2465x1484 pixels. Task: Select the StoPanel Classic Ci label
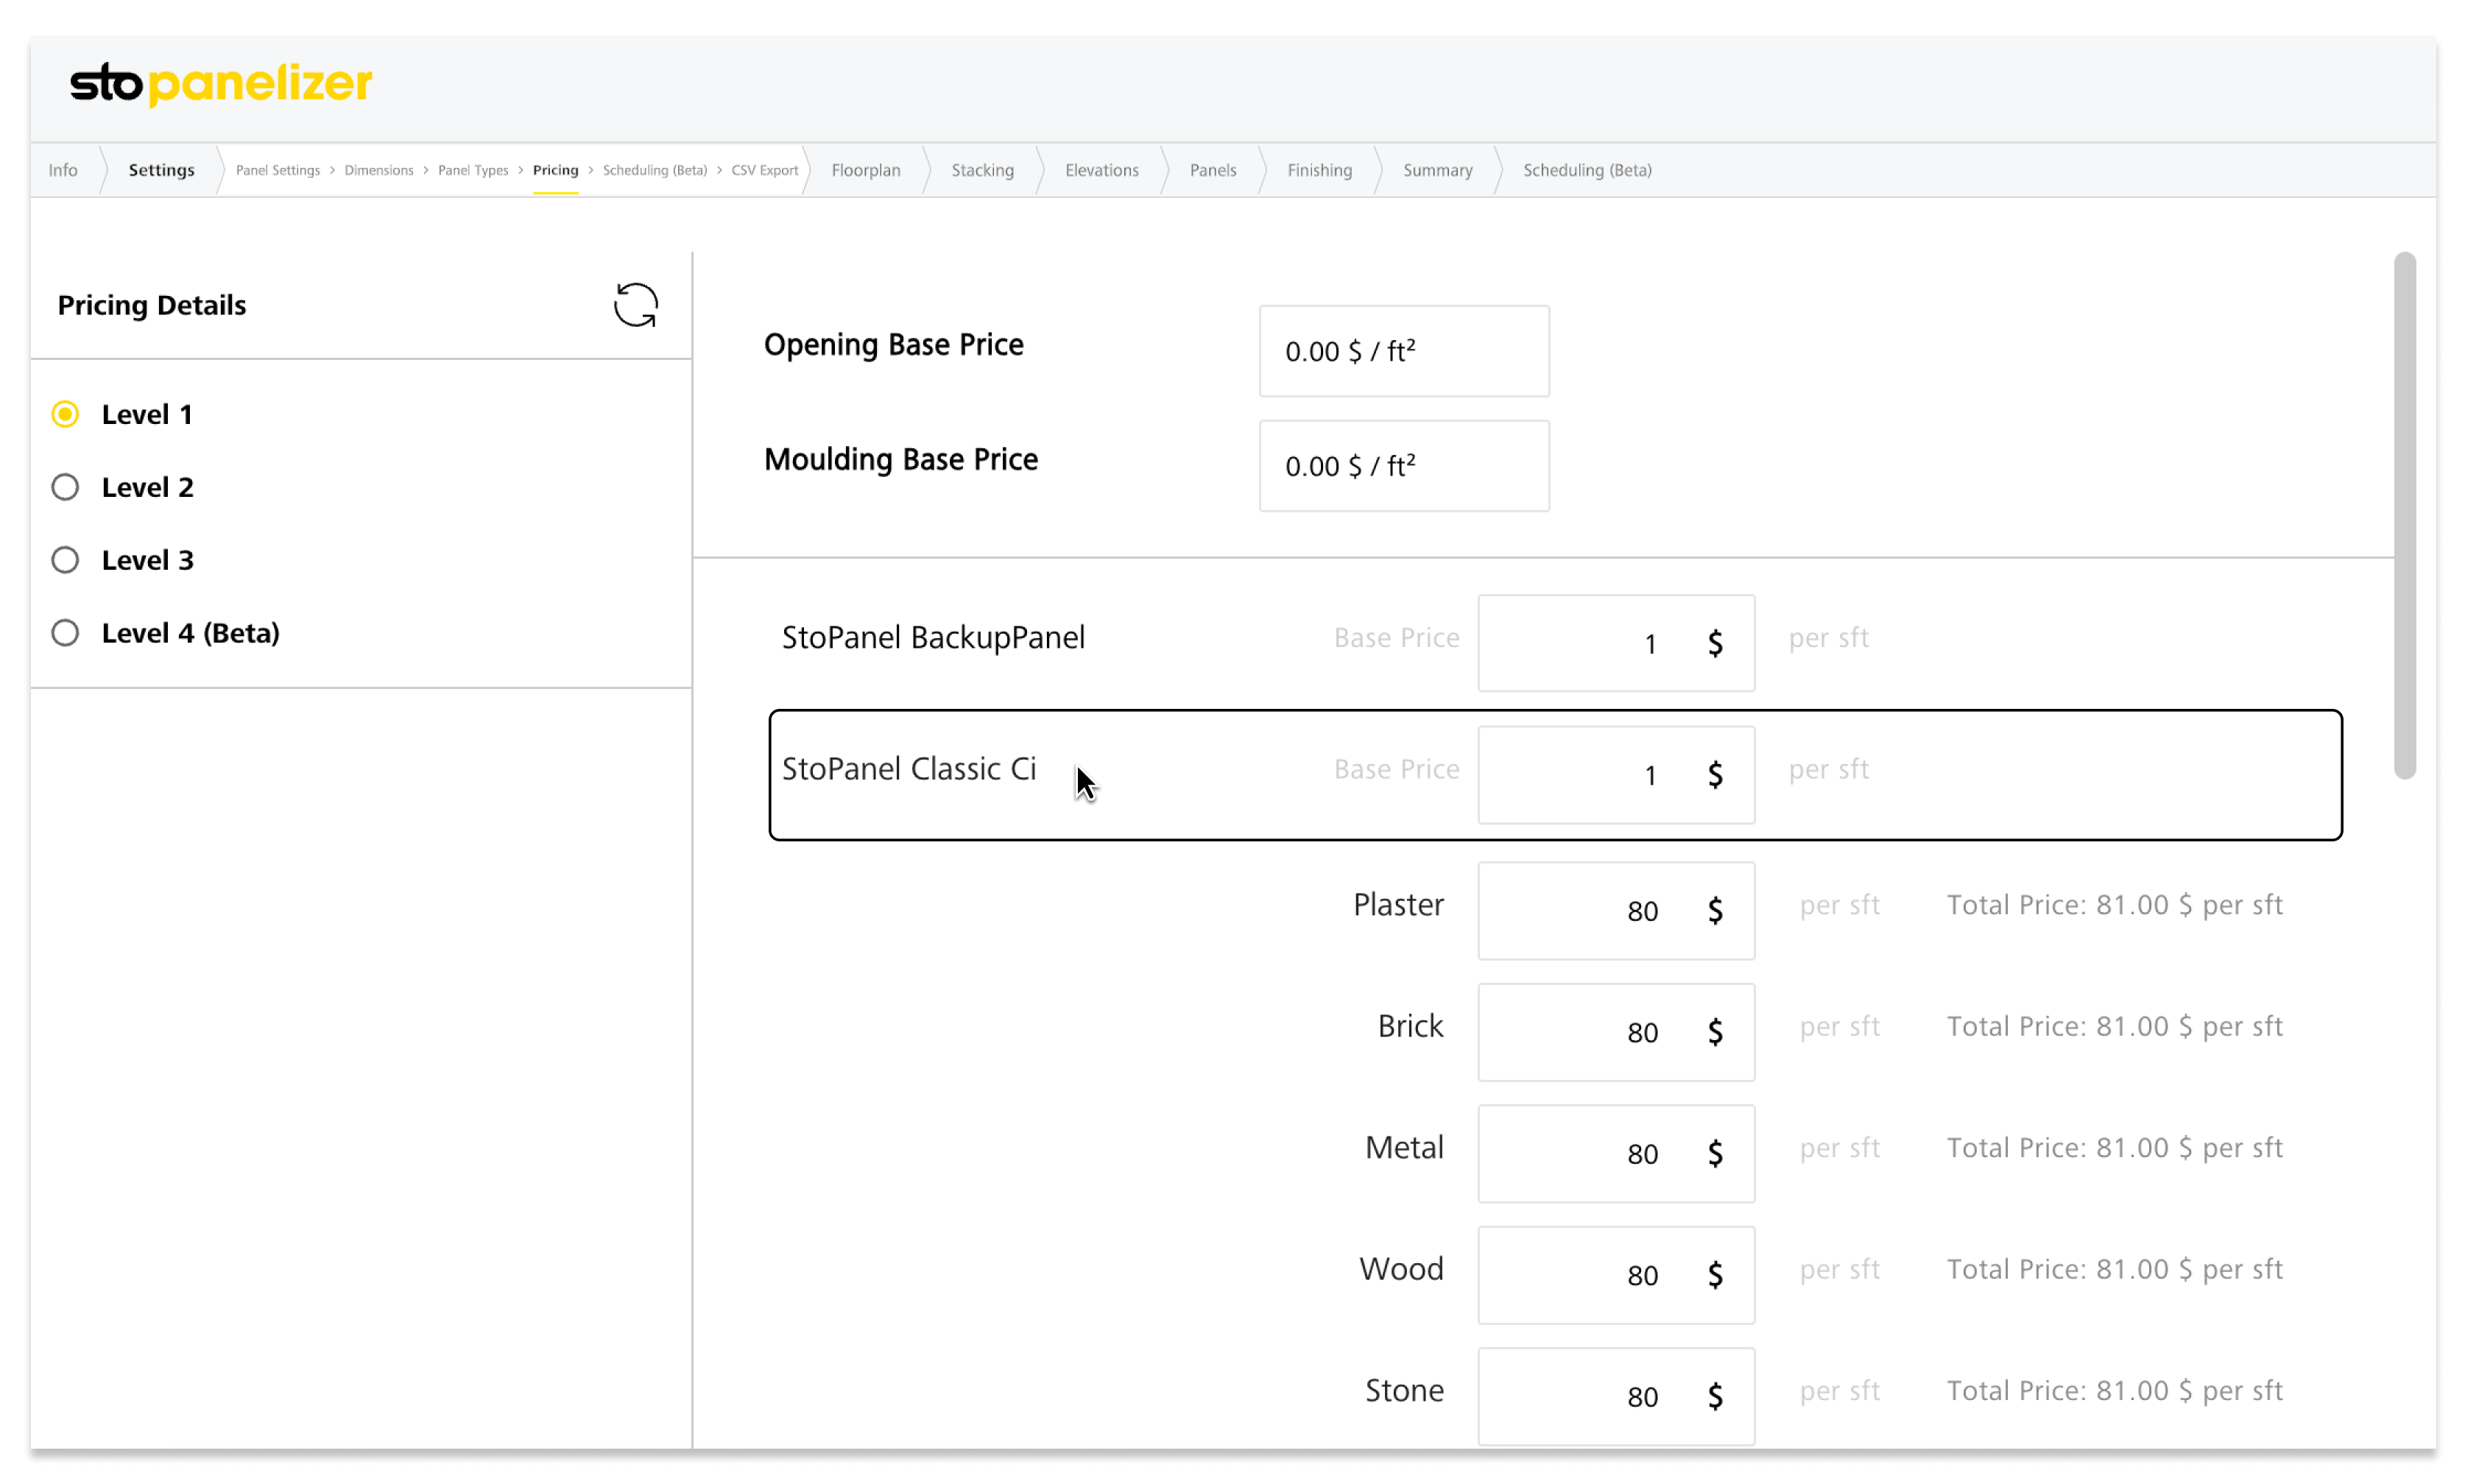(908, 769)
